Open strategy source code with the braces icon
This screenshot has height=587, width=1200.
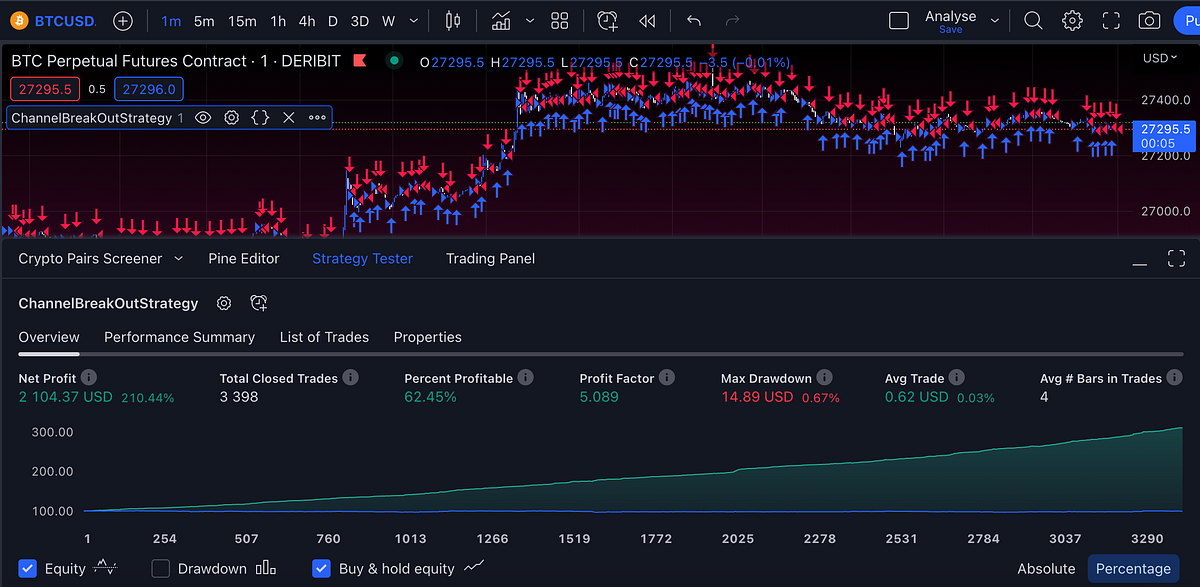[x=260, y=117]
